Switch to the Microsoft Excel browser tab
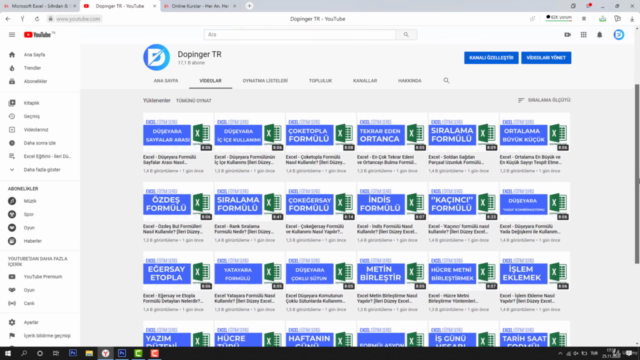Viewport: 640px width, 360px height. coord(40,6)
